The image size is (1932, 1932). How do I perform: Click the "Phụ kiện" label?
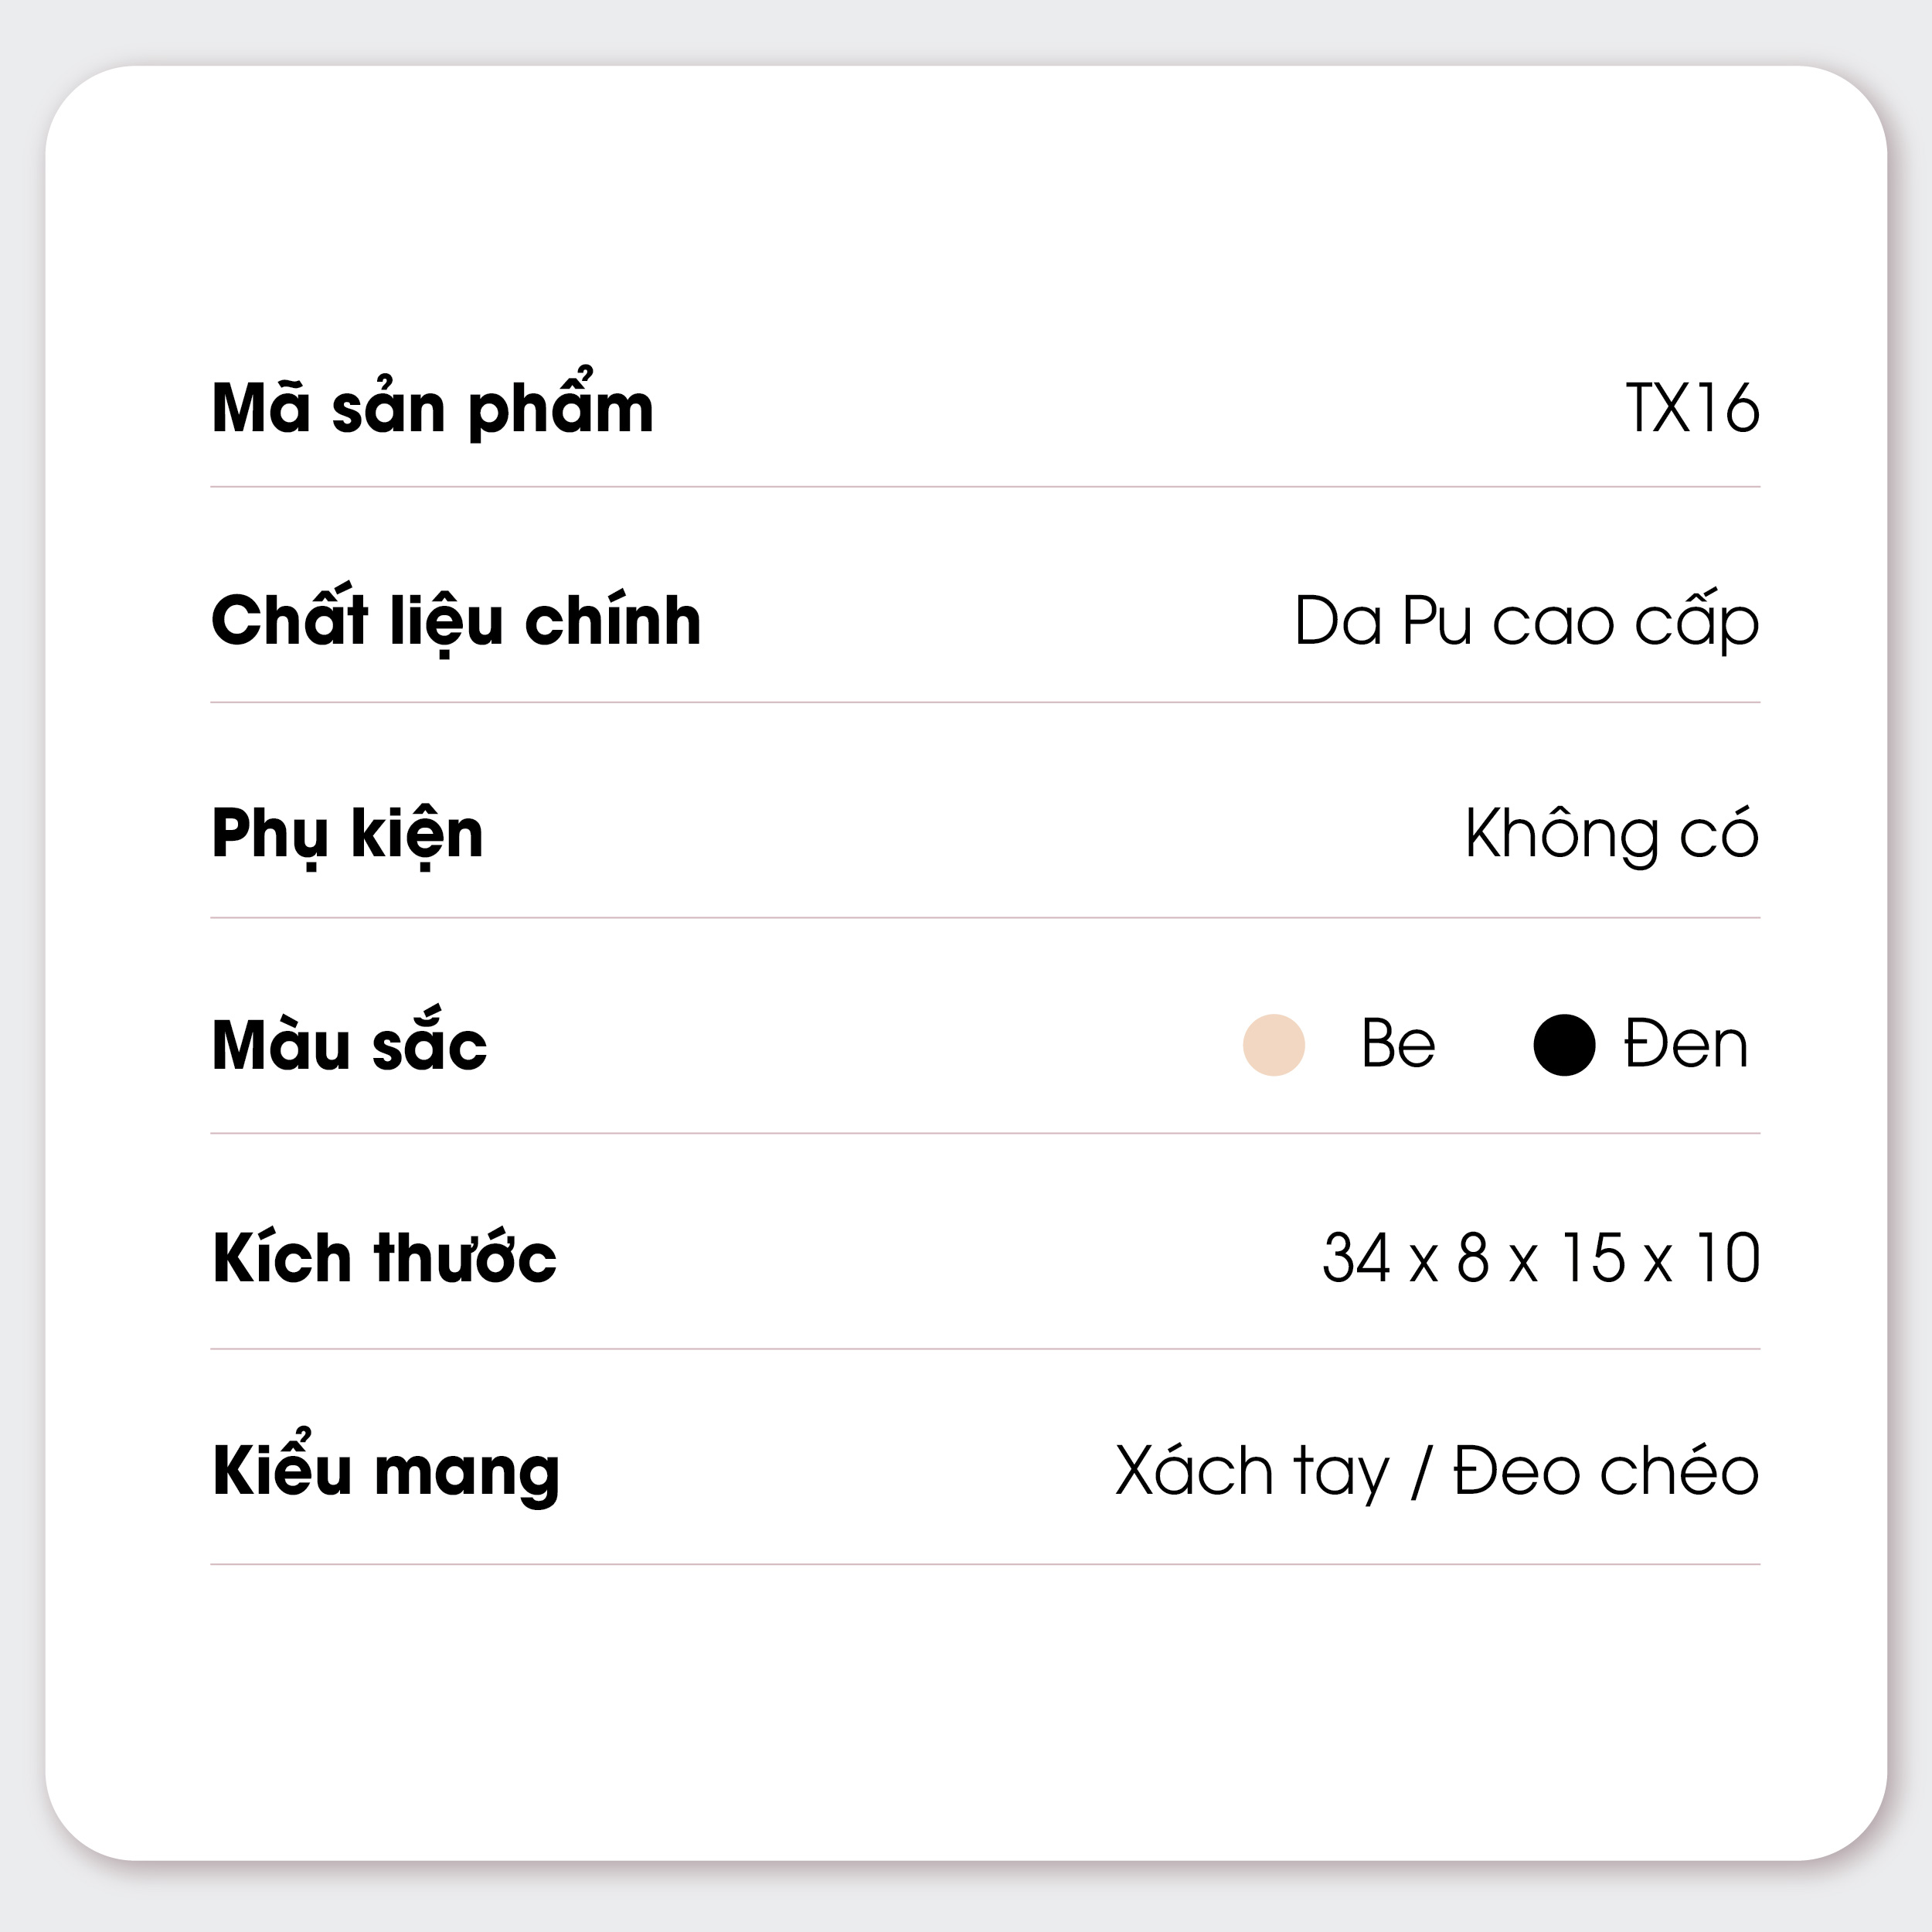pyautogui.click(x=347, y=834)
